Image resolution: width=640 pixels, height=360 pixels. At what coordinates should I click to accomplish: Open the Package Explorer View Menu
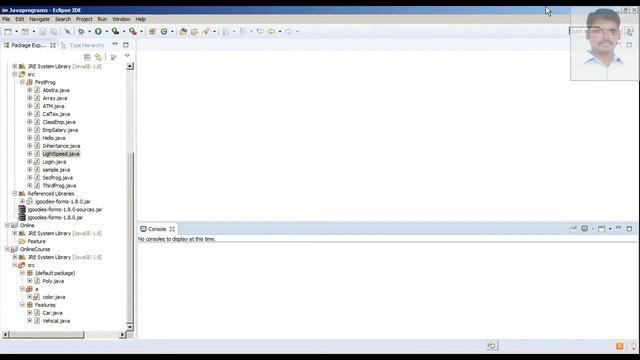[x=127, y=56]
